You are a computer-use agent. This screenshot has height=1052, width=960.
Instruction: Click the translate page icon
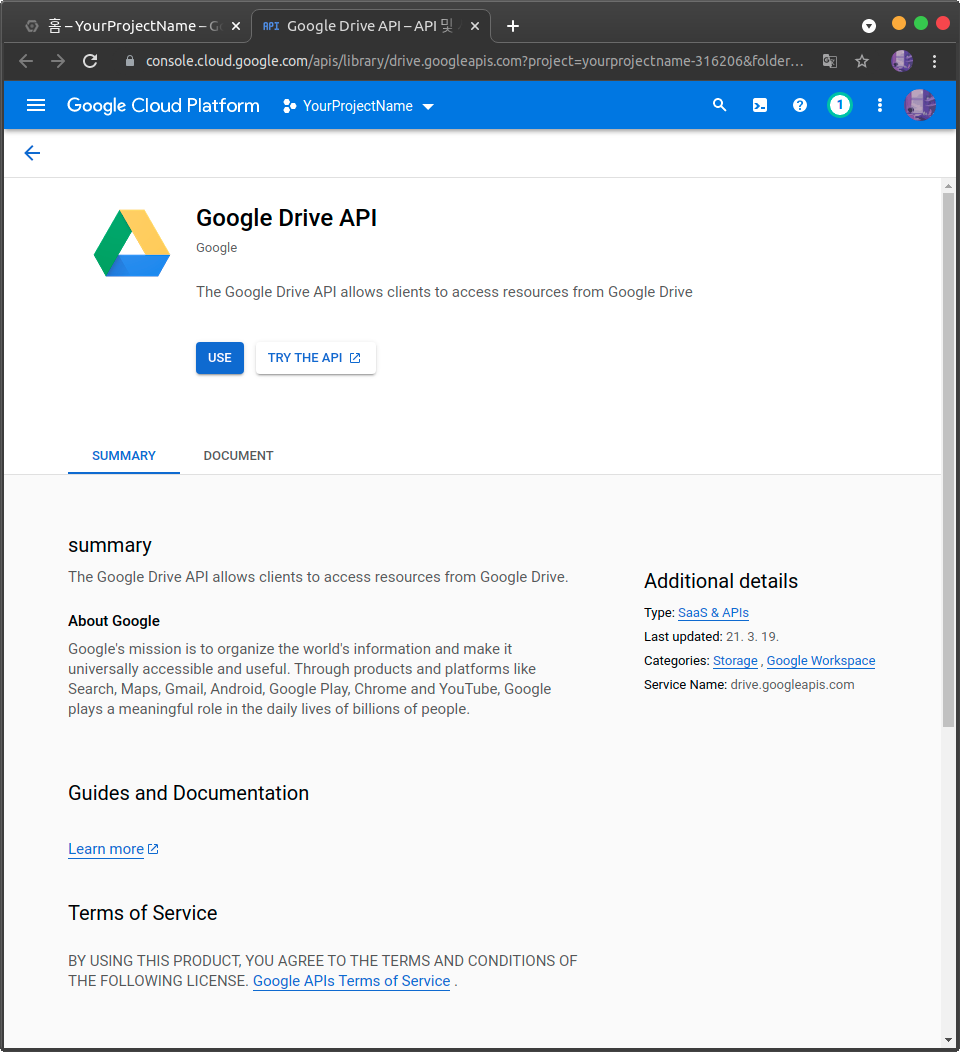point(830,61)
